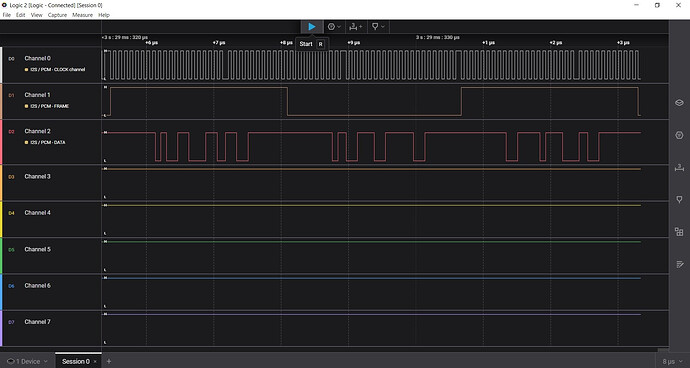690x368 pixels.
Task: Click the +7 µs mark on the time ruler
Action: pos(219,43)
